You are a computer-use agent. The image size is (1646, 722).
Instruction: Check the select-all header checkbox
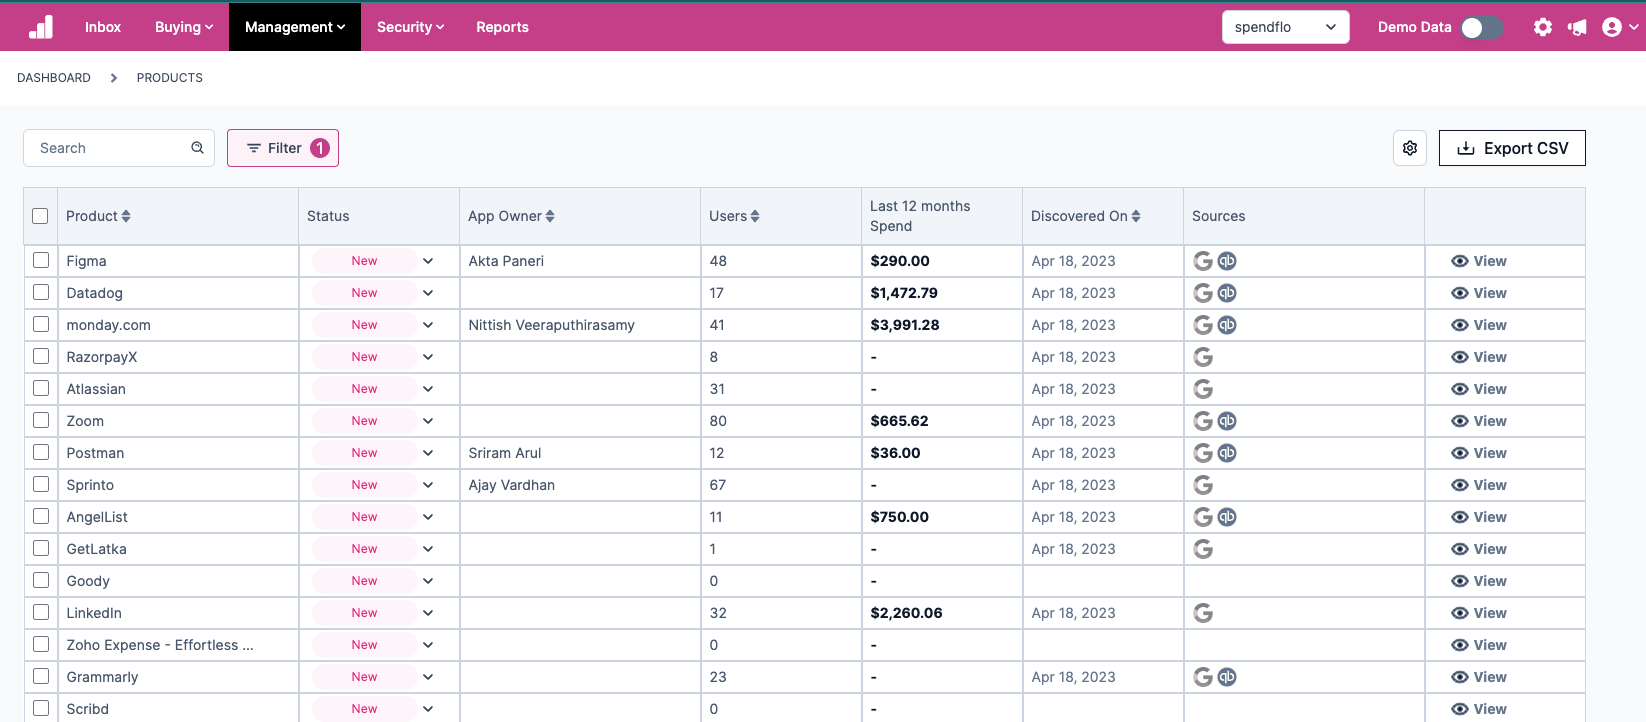click(40, 216)
